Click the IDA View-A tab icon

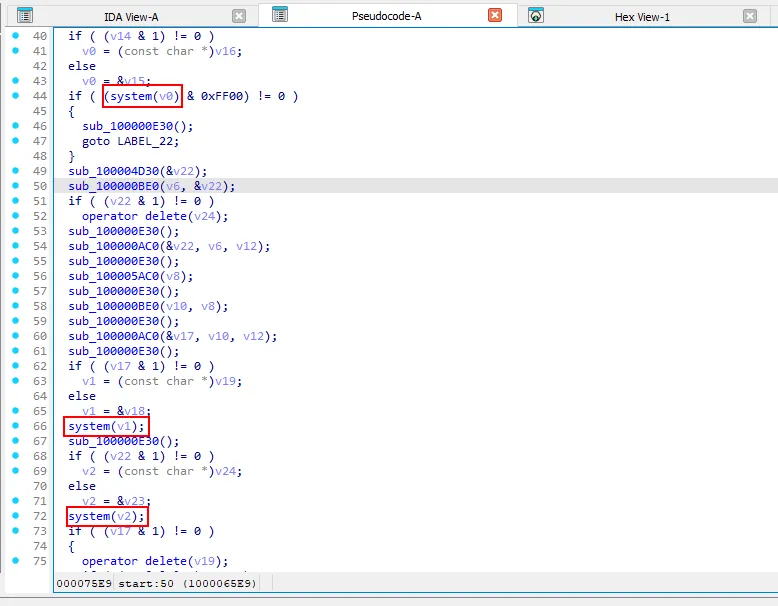pos(25,16)
